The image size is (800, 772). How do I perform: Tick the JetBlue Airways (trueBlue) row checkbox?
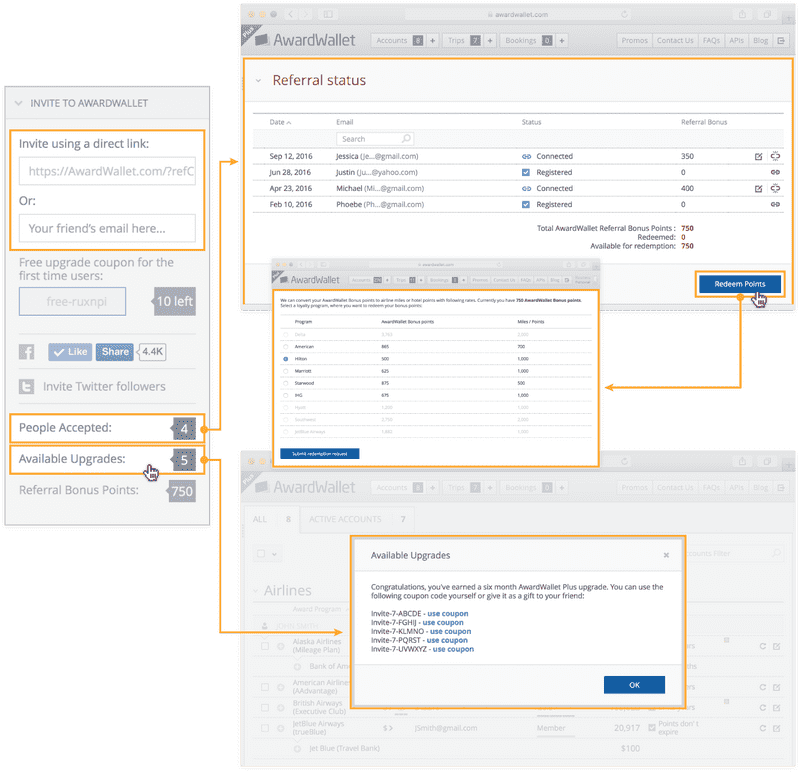tap(265, 728)
